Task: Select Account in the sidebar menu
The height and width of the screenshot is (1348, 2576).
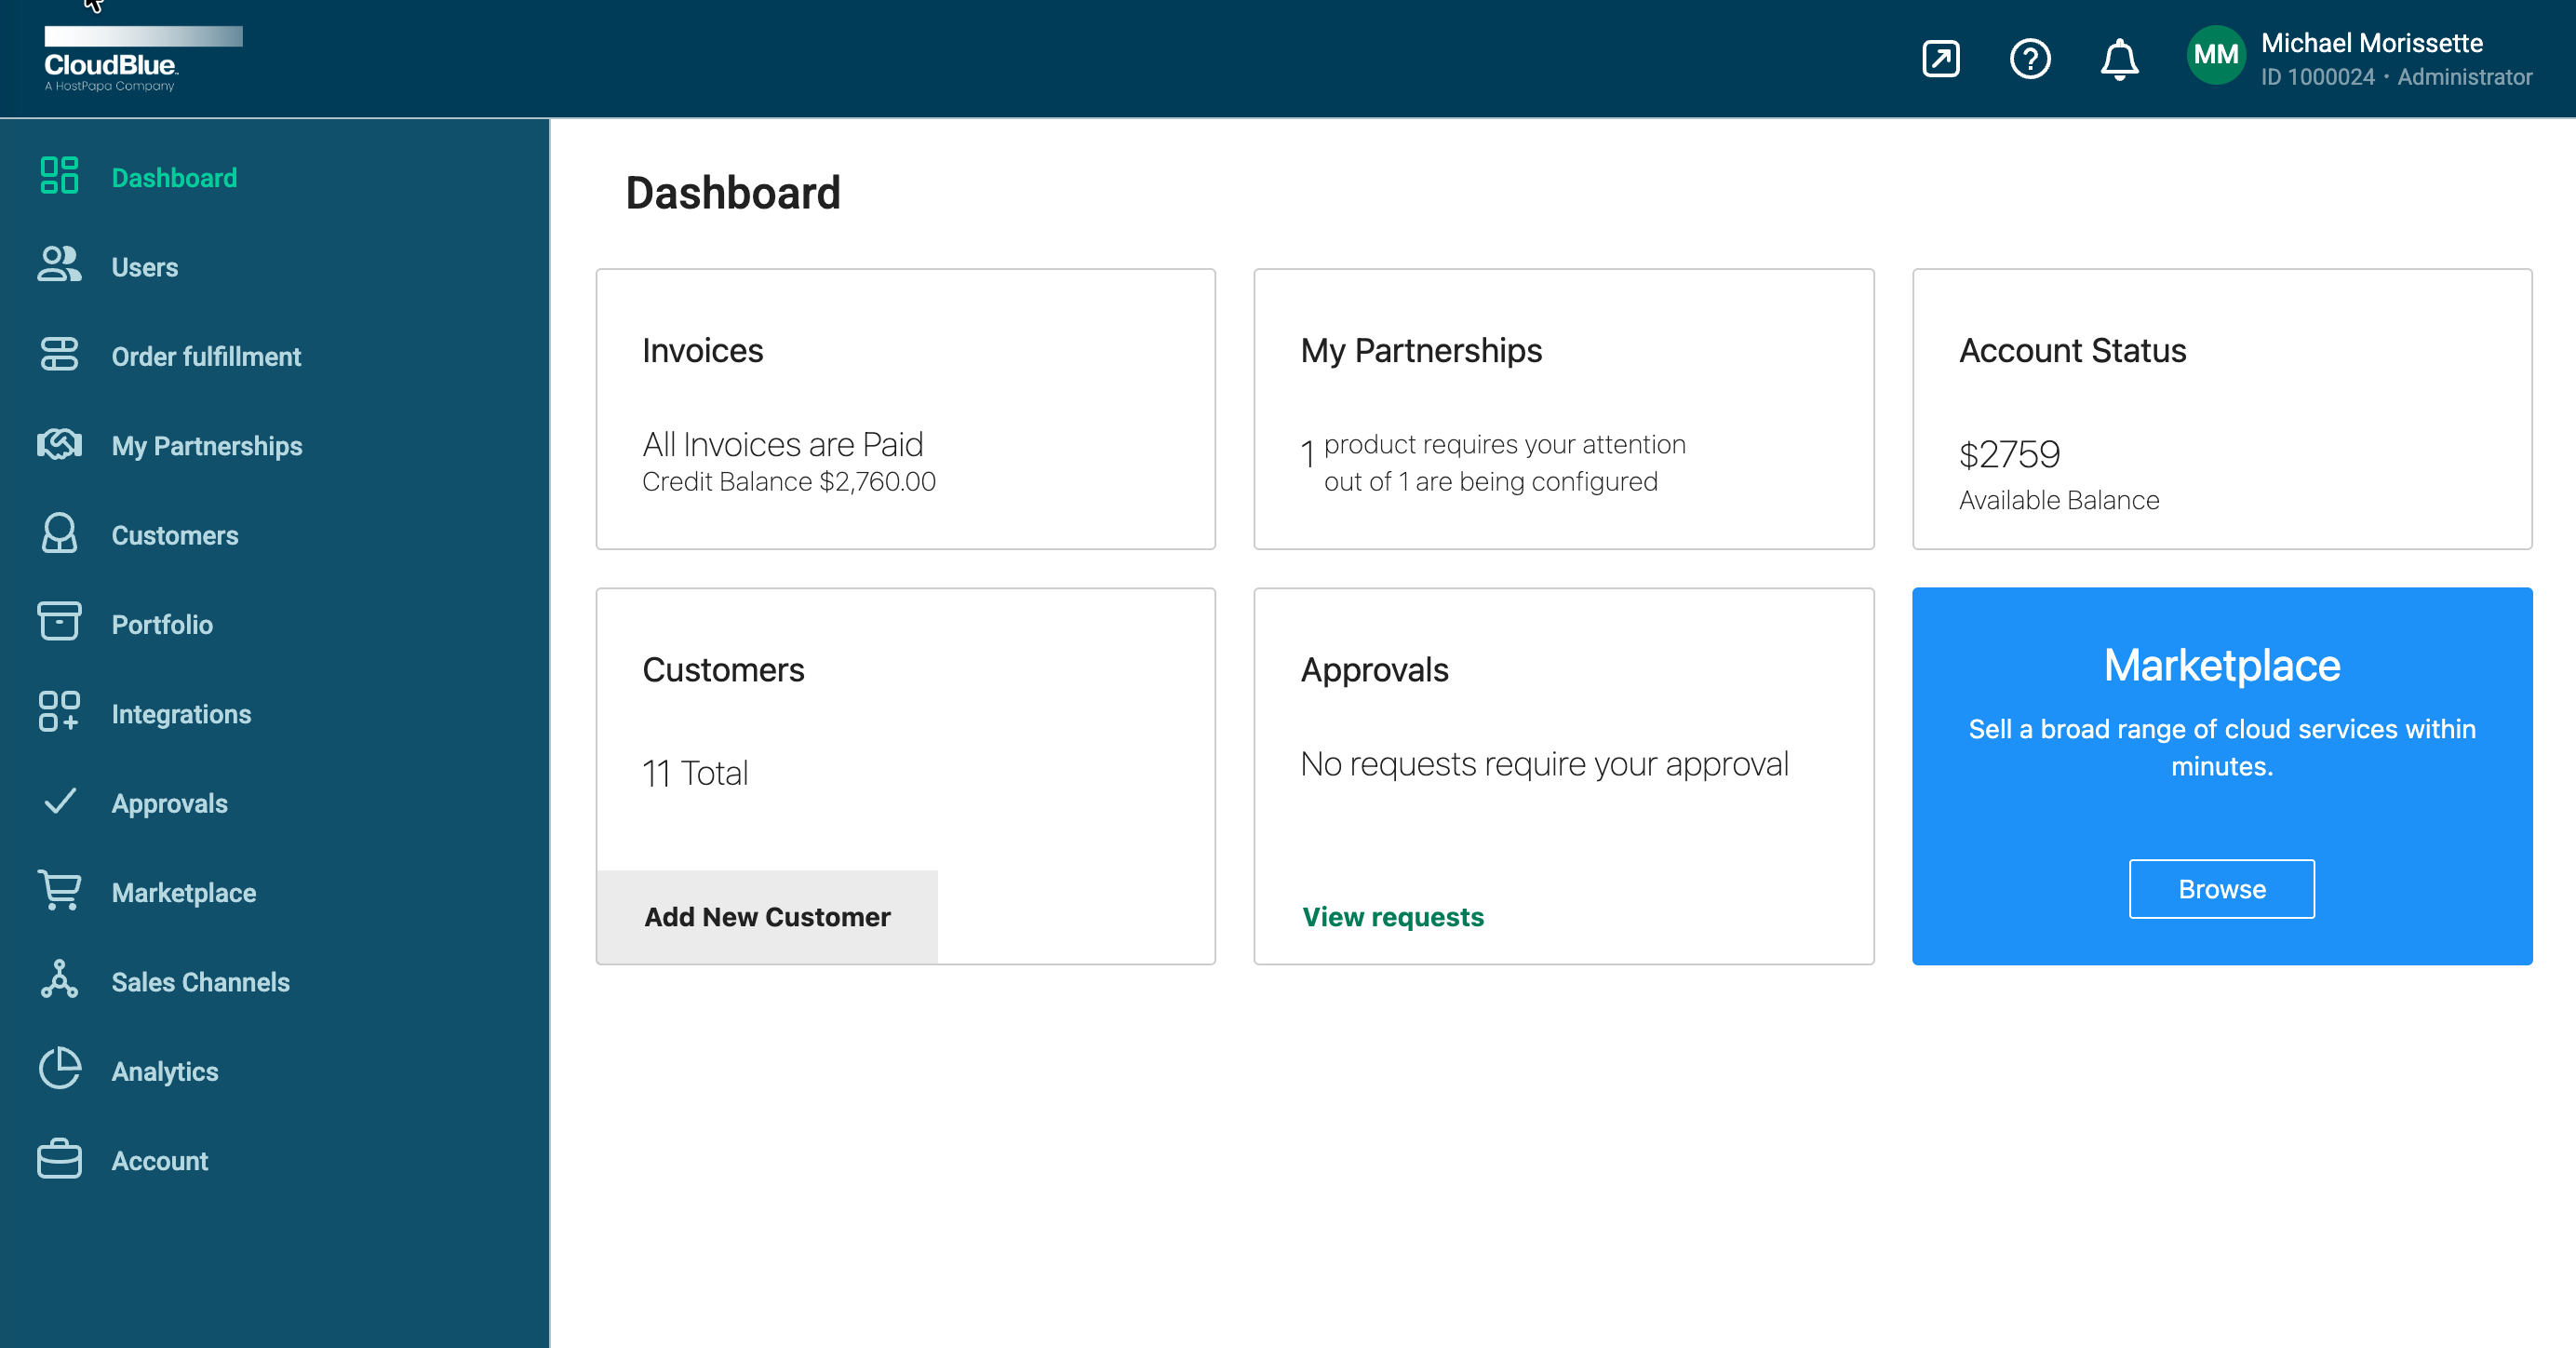Action: [160, 1160]
